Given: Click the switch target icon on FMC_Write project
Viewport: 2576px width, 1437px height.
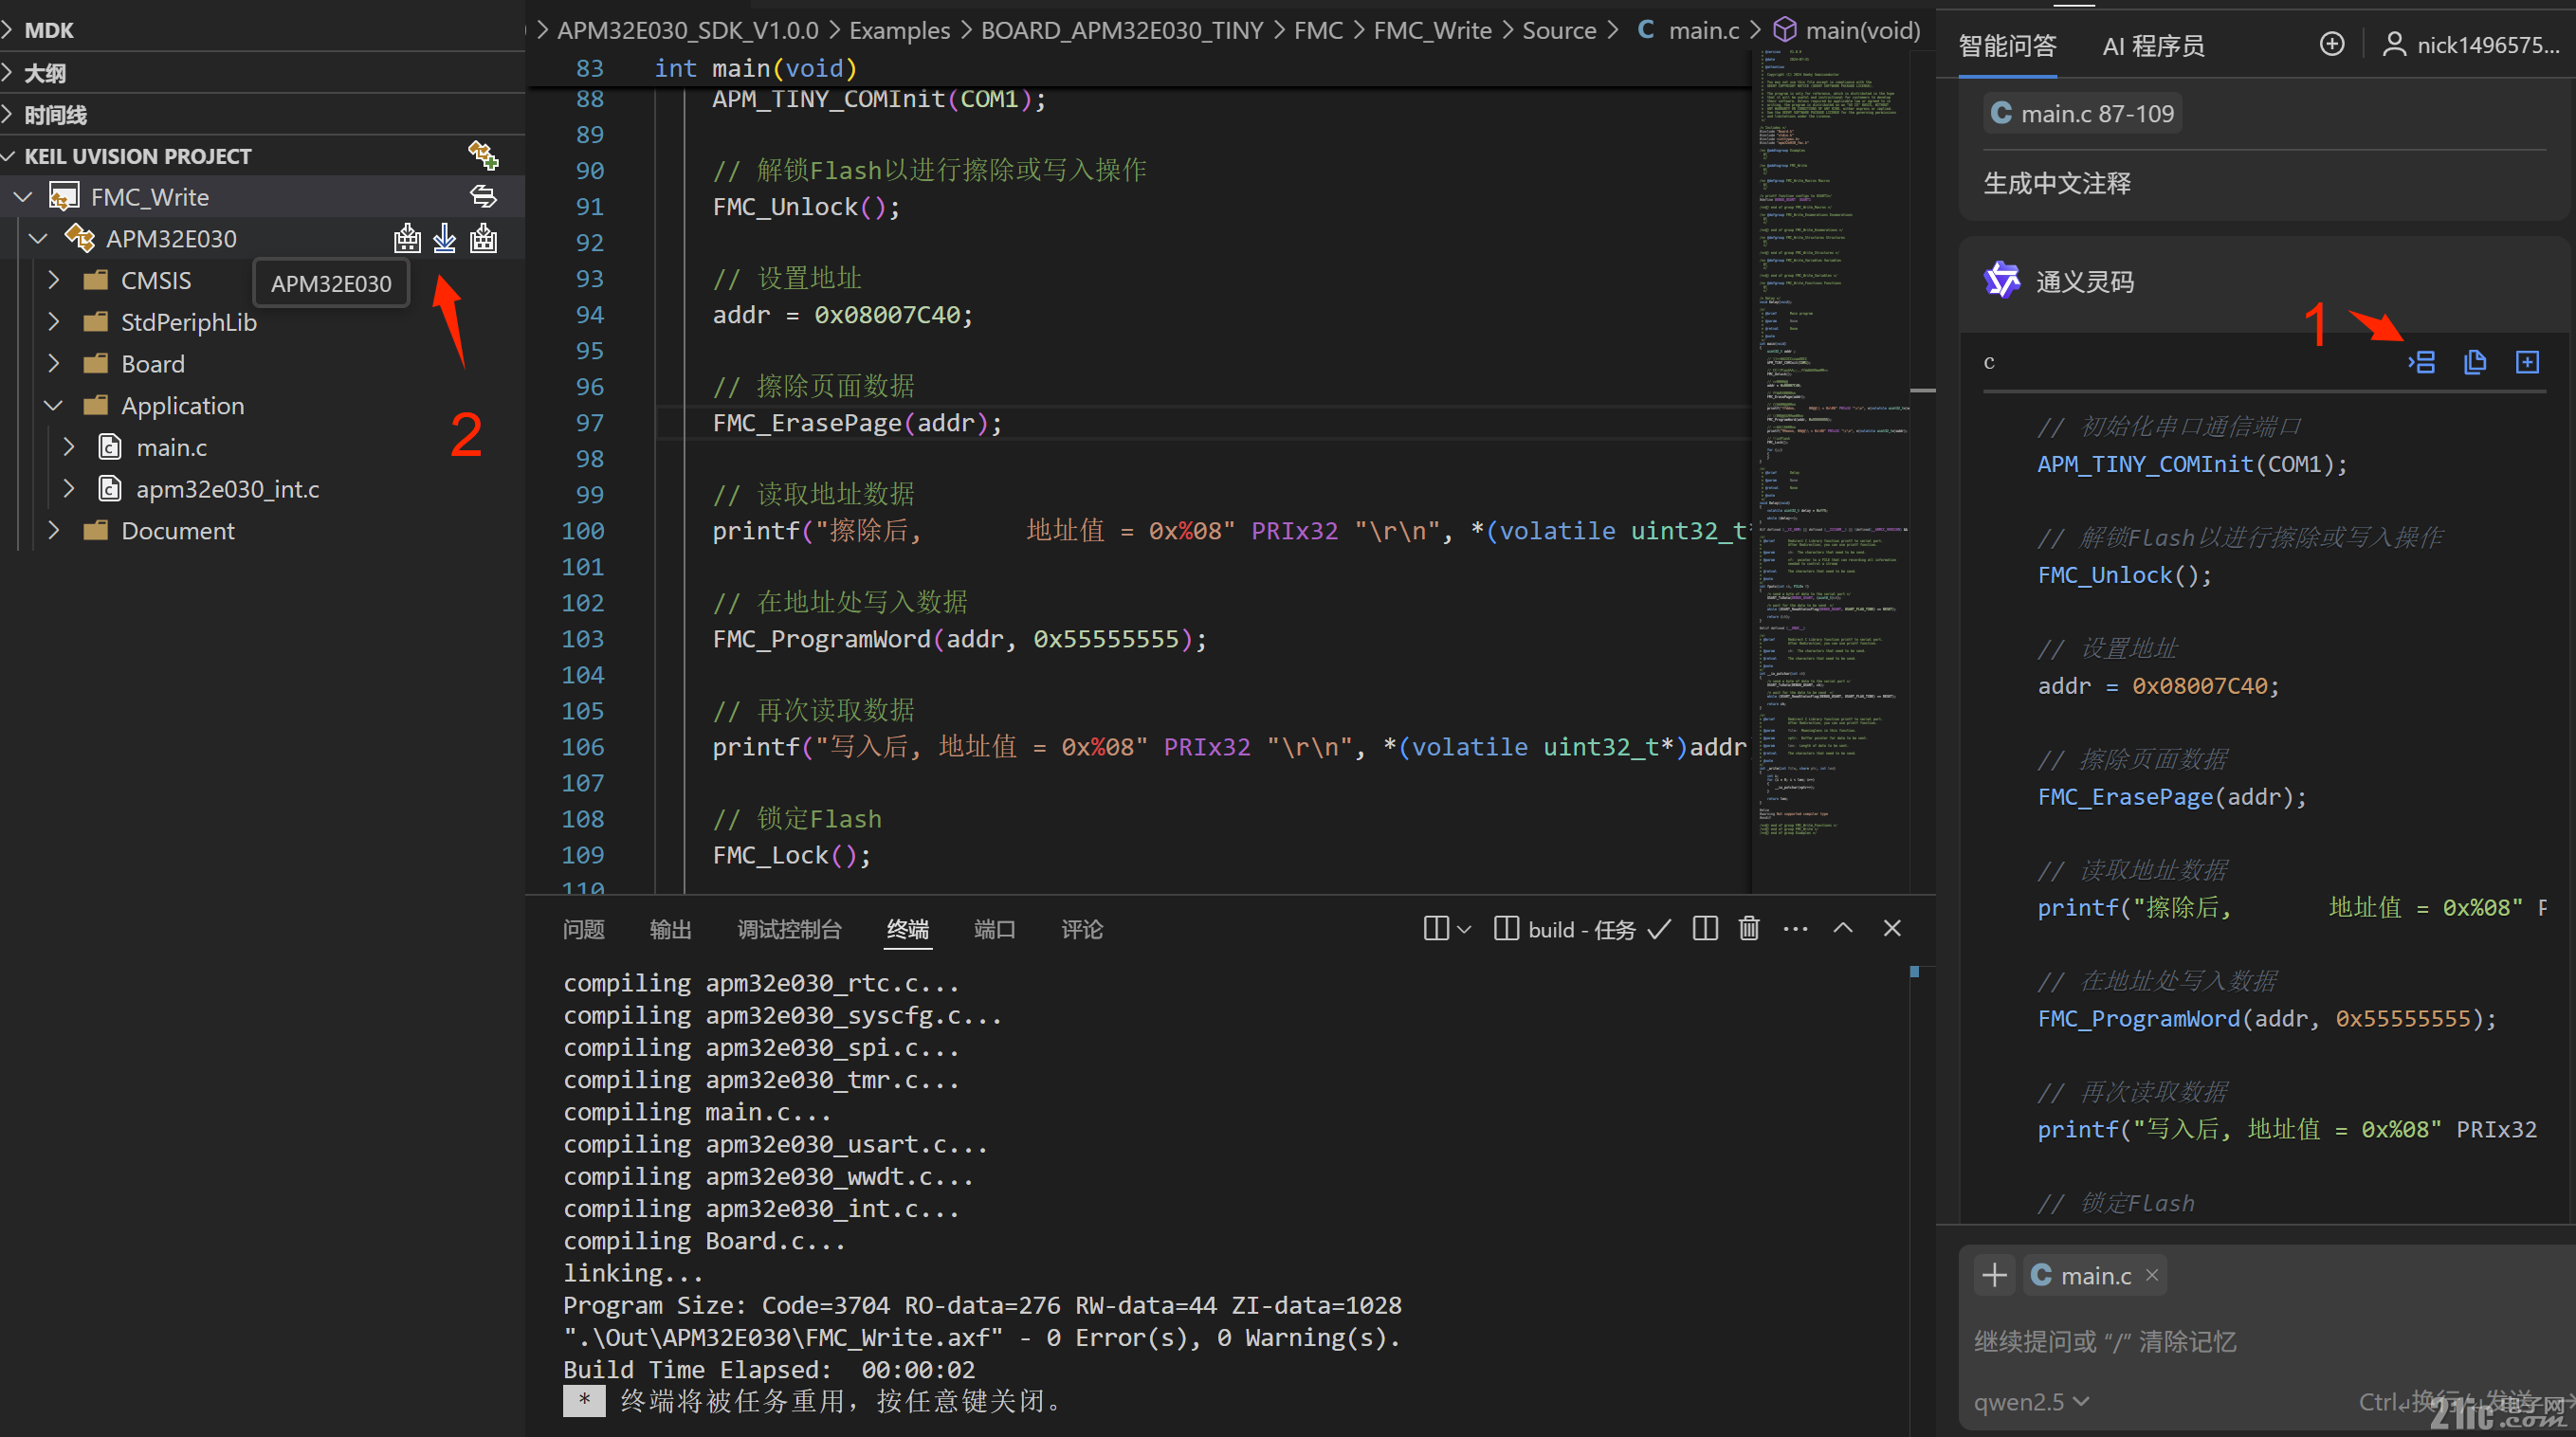Looking at the screenshot, I should (x=484, y=196).
